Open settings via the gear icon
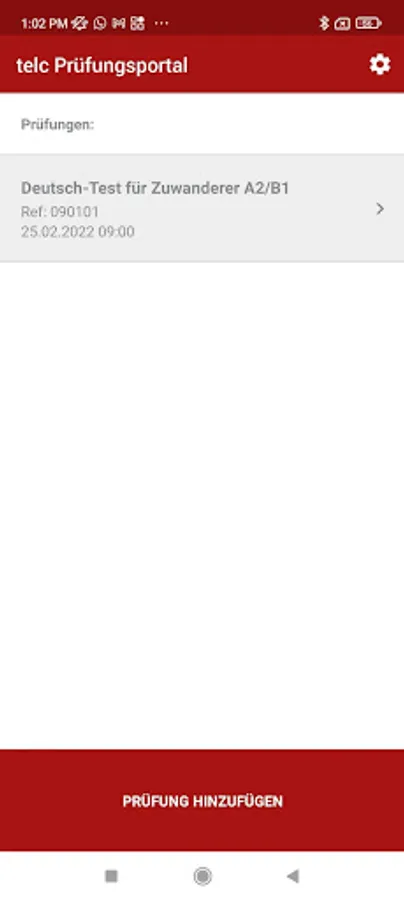 tap(379, 65)
